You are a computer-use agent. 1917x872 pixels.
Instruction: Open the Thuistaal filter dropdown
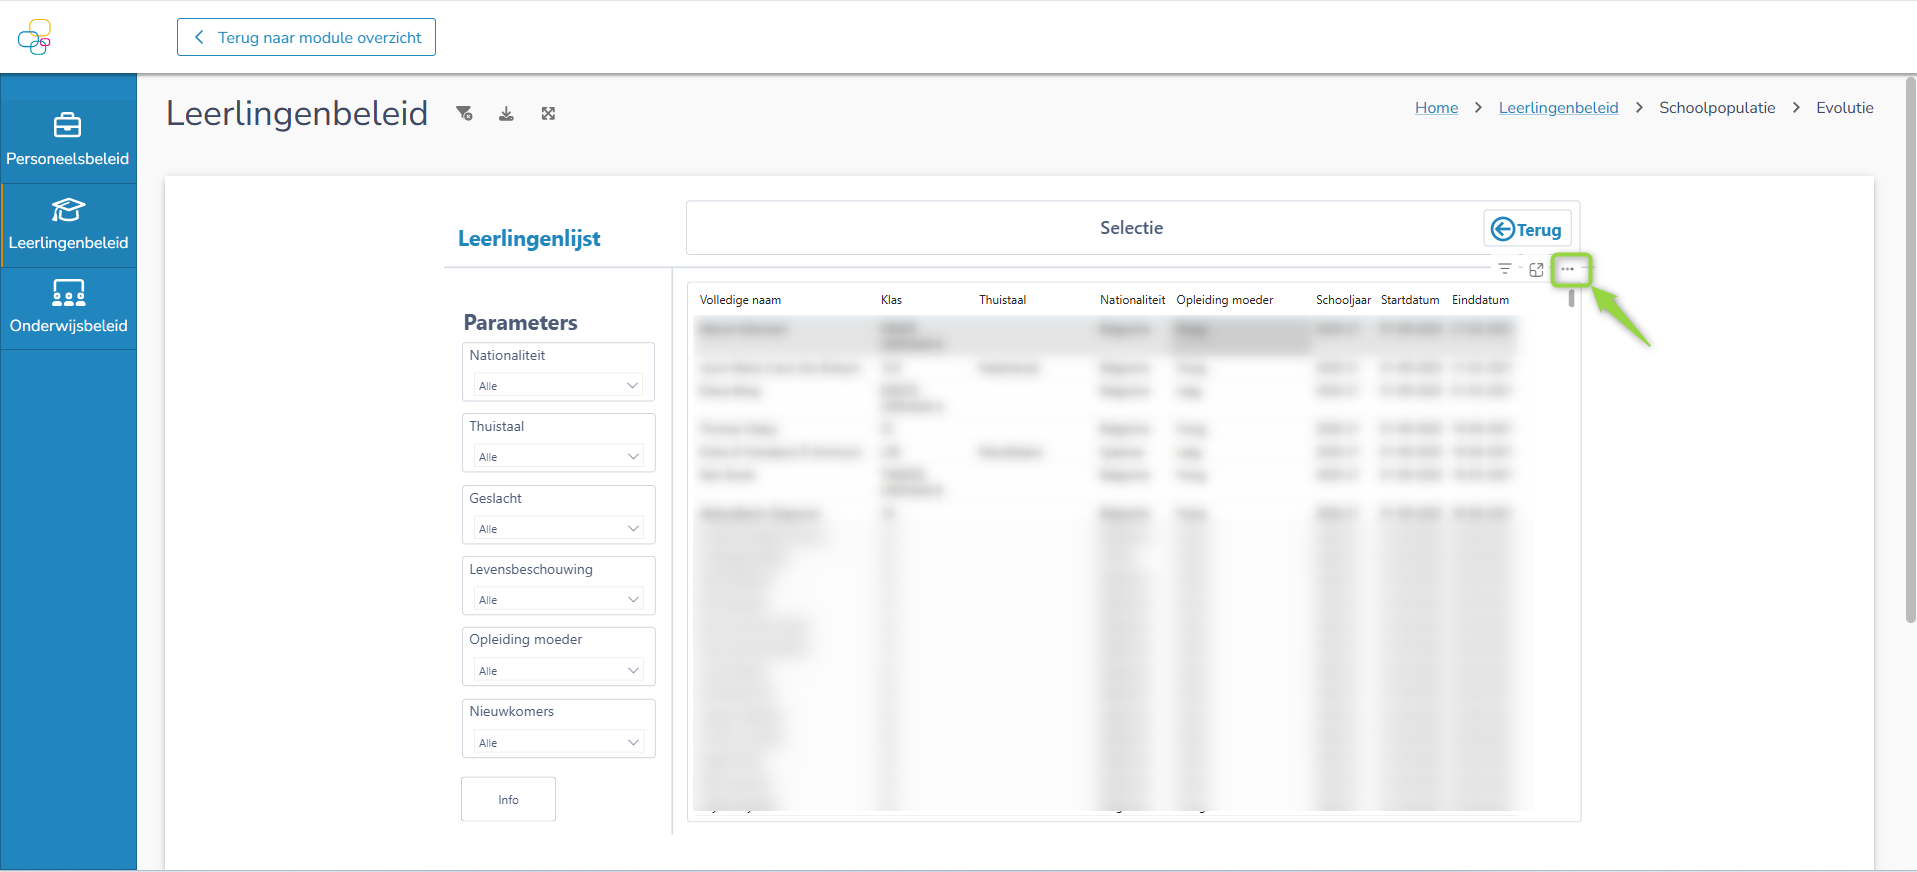(558, 457)
